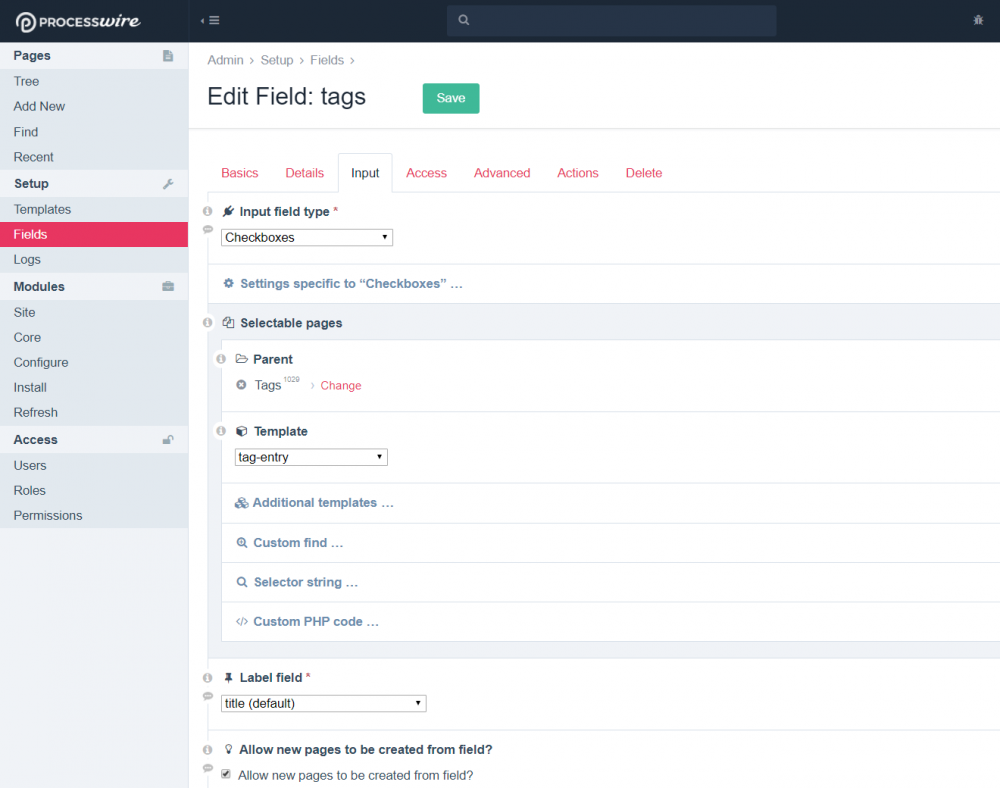
Task: Uncheck Allow new pages to be created
Action: click(x=226, y=774)
